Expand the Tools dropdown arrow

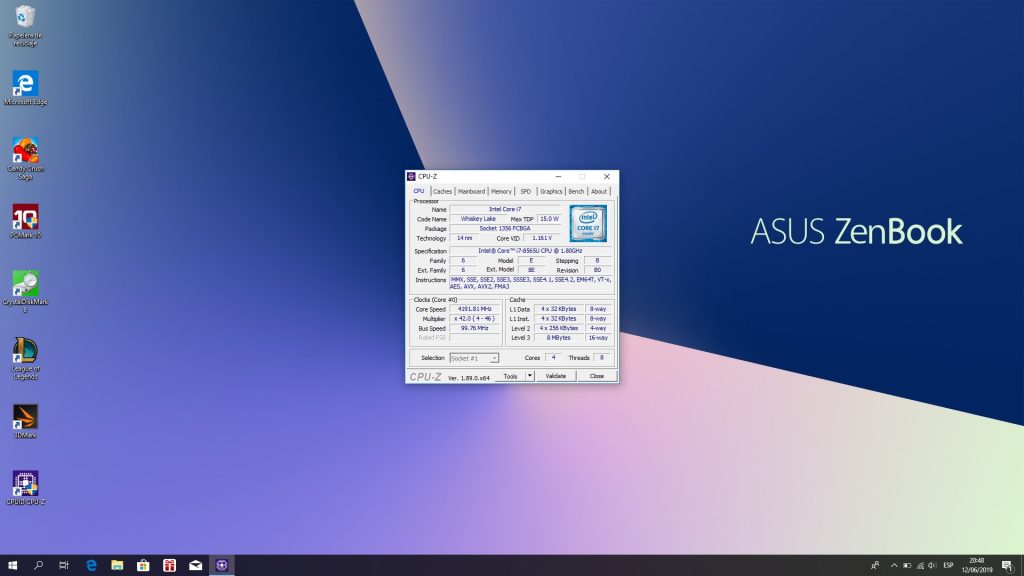coord(530,376)
